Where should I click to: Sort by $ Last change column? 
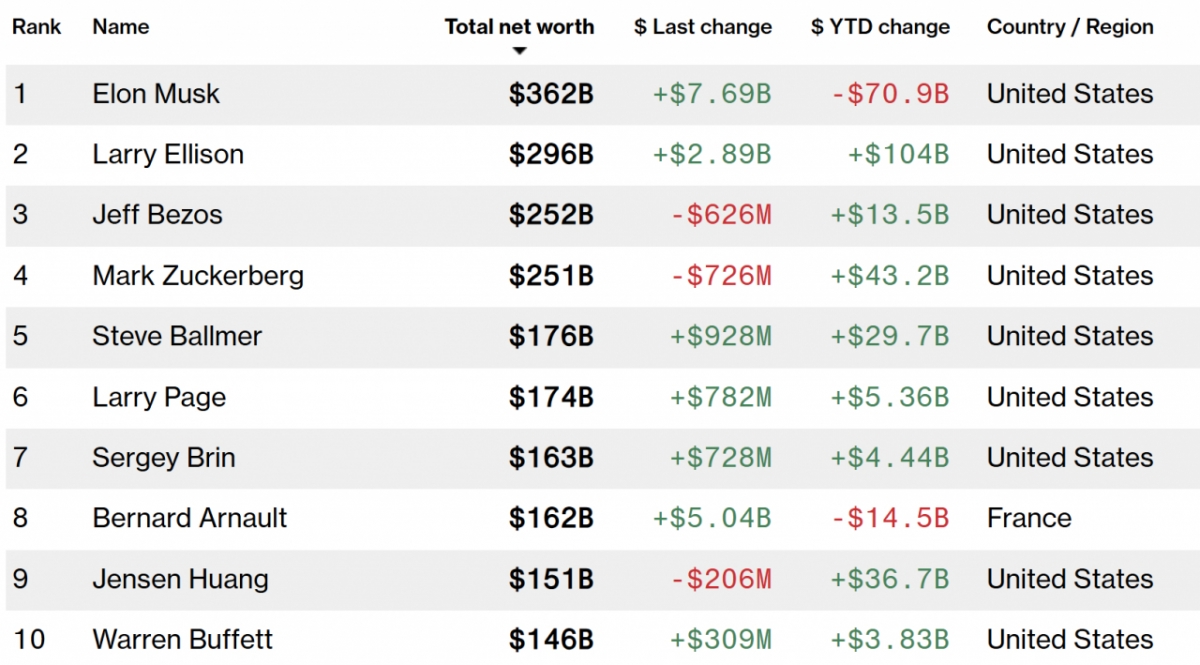coord(702,27)
